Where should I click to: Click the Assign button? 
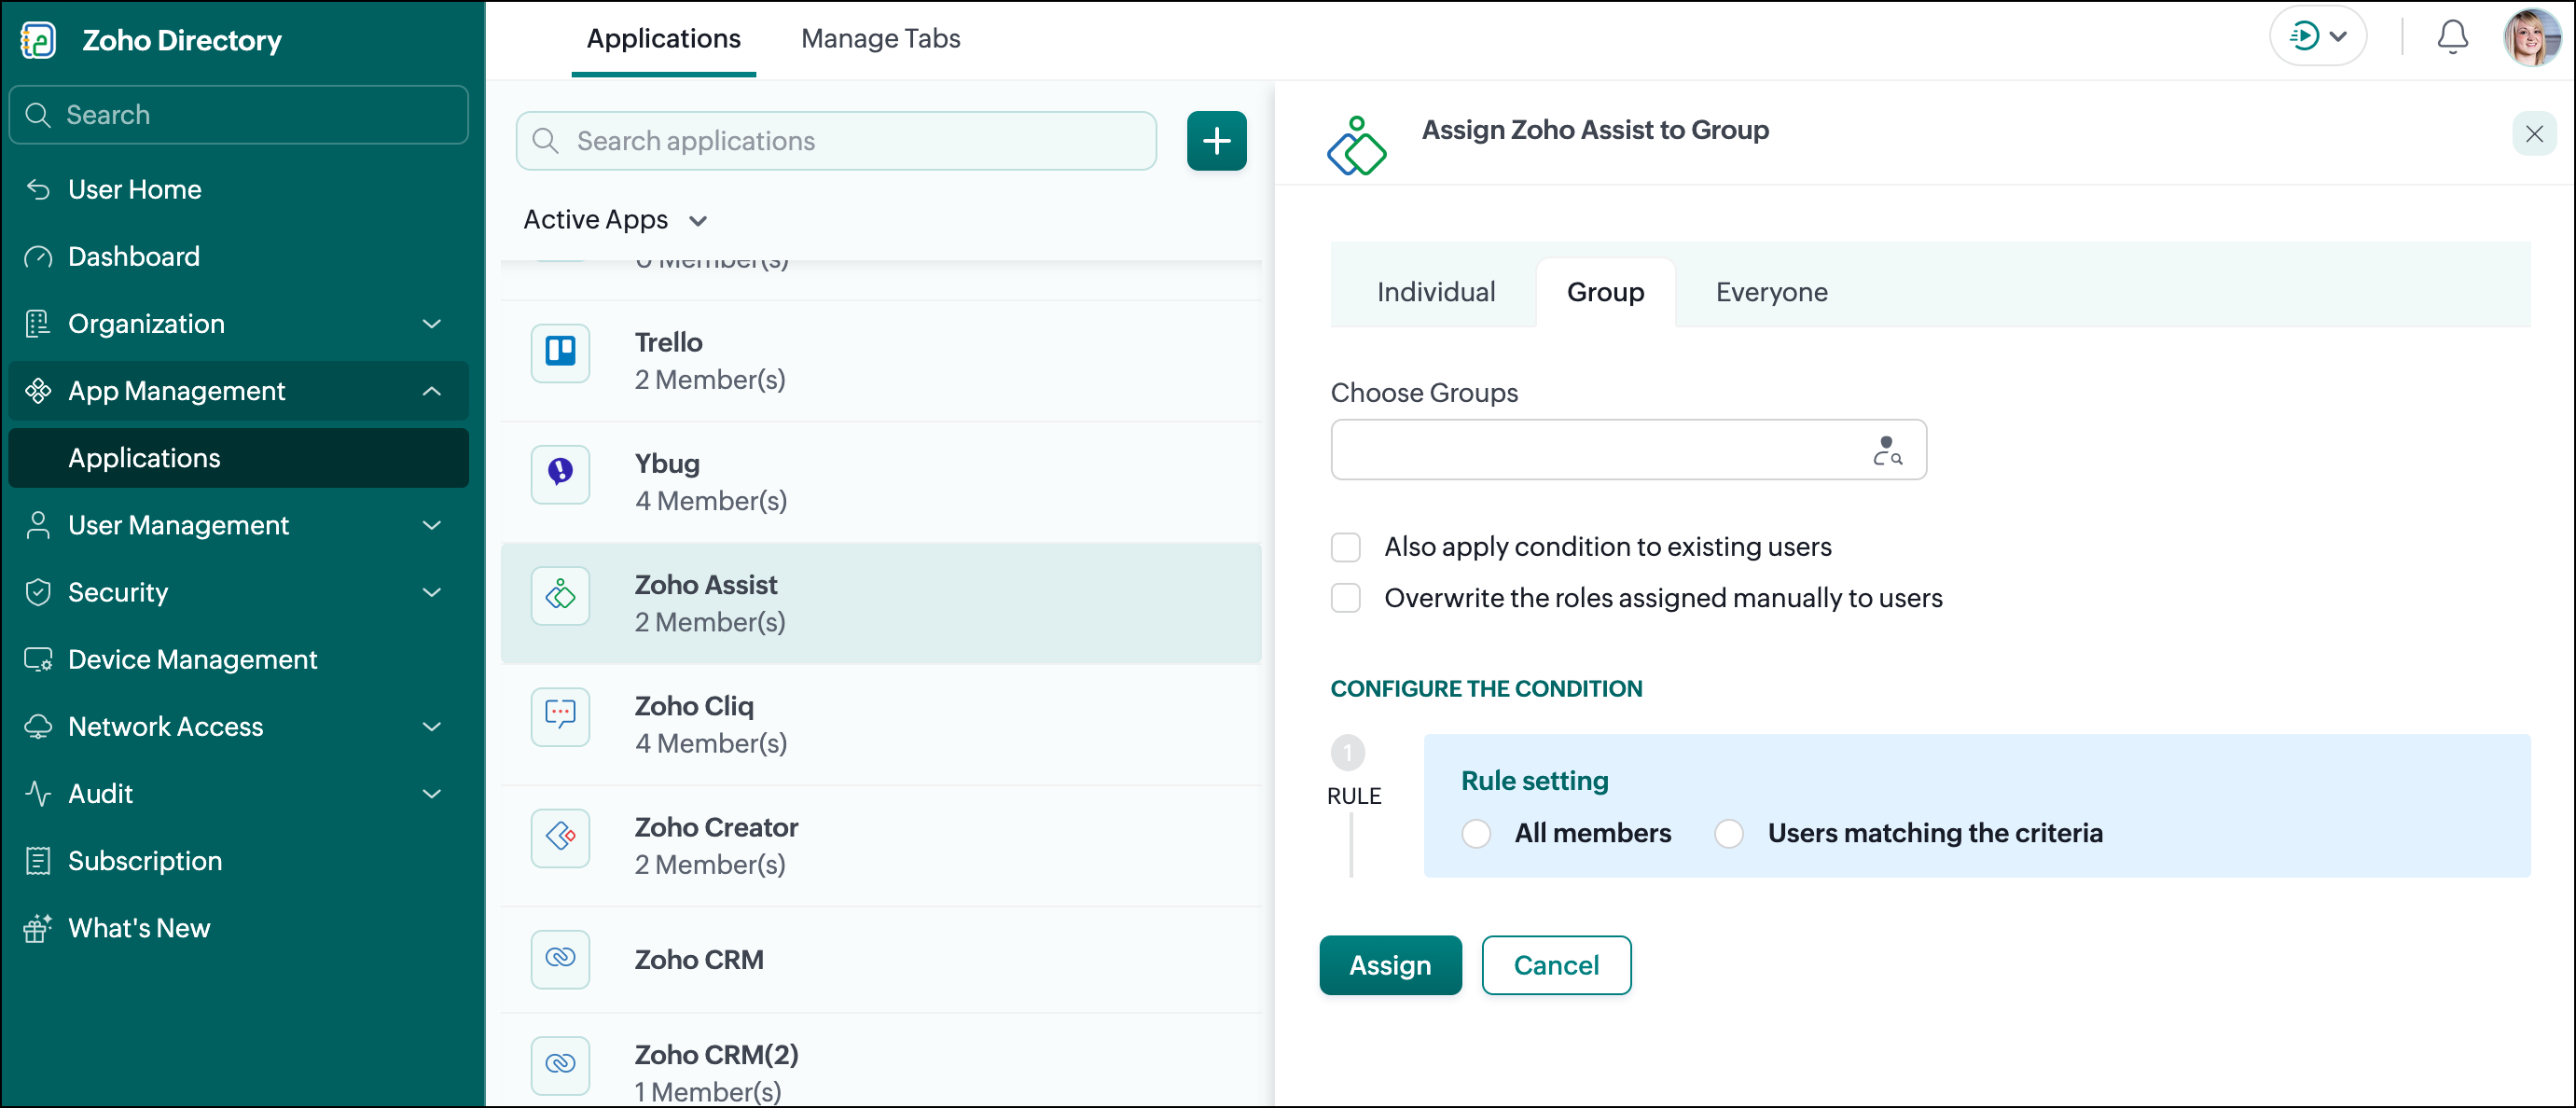[x=1390, y=965]
